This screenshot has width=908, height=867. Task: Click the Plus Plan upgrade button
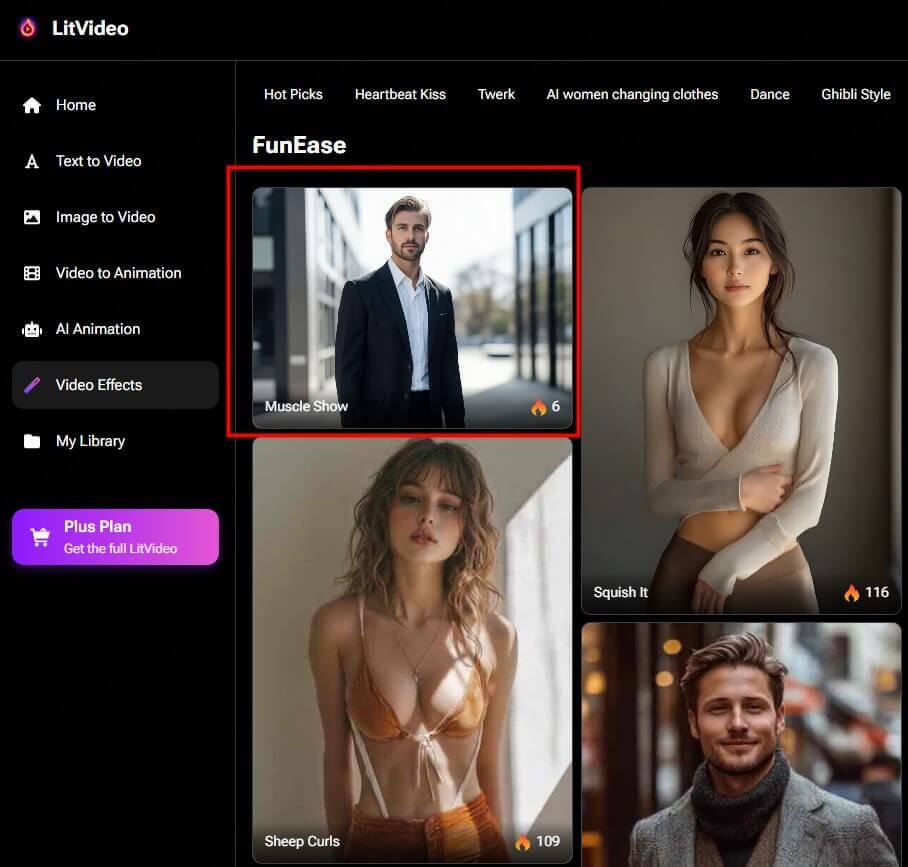point(115,537)
